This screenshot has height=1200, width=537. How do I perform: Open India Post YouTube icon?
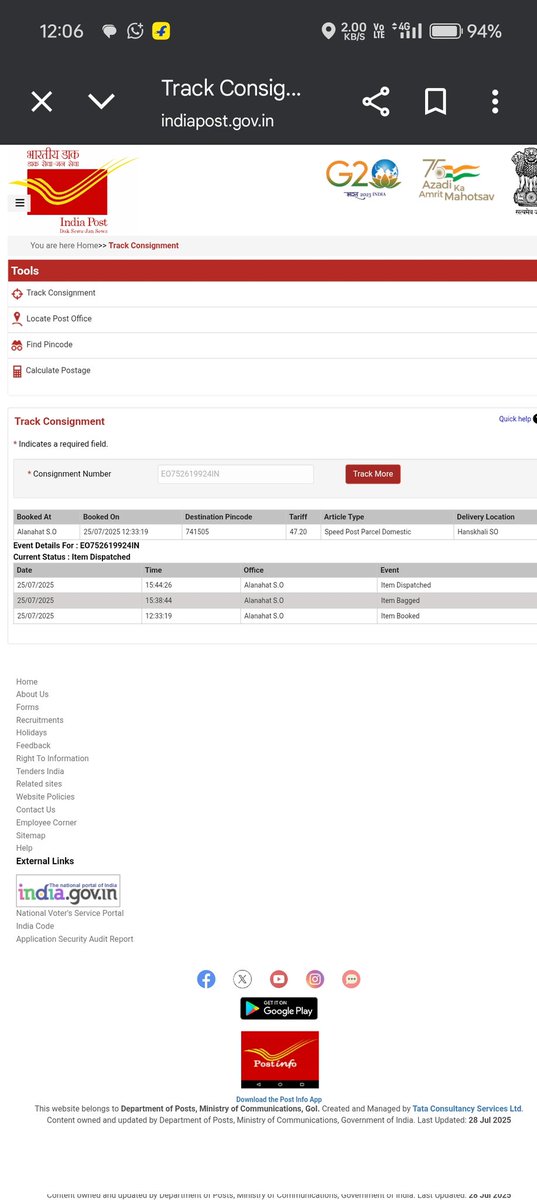click(x=279, y=979)
